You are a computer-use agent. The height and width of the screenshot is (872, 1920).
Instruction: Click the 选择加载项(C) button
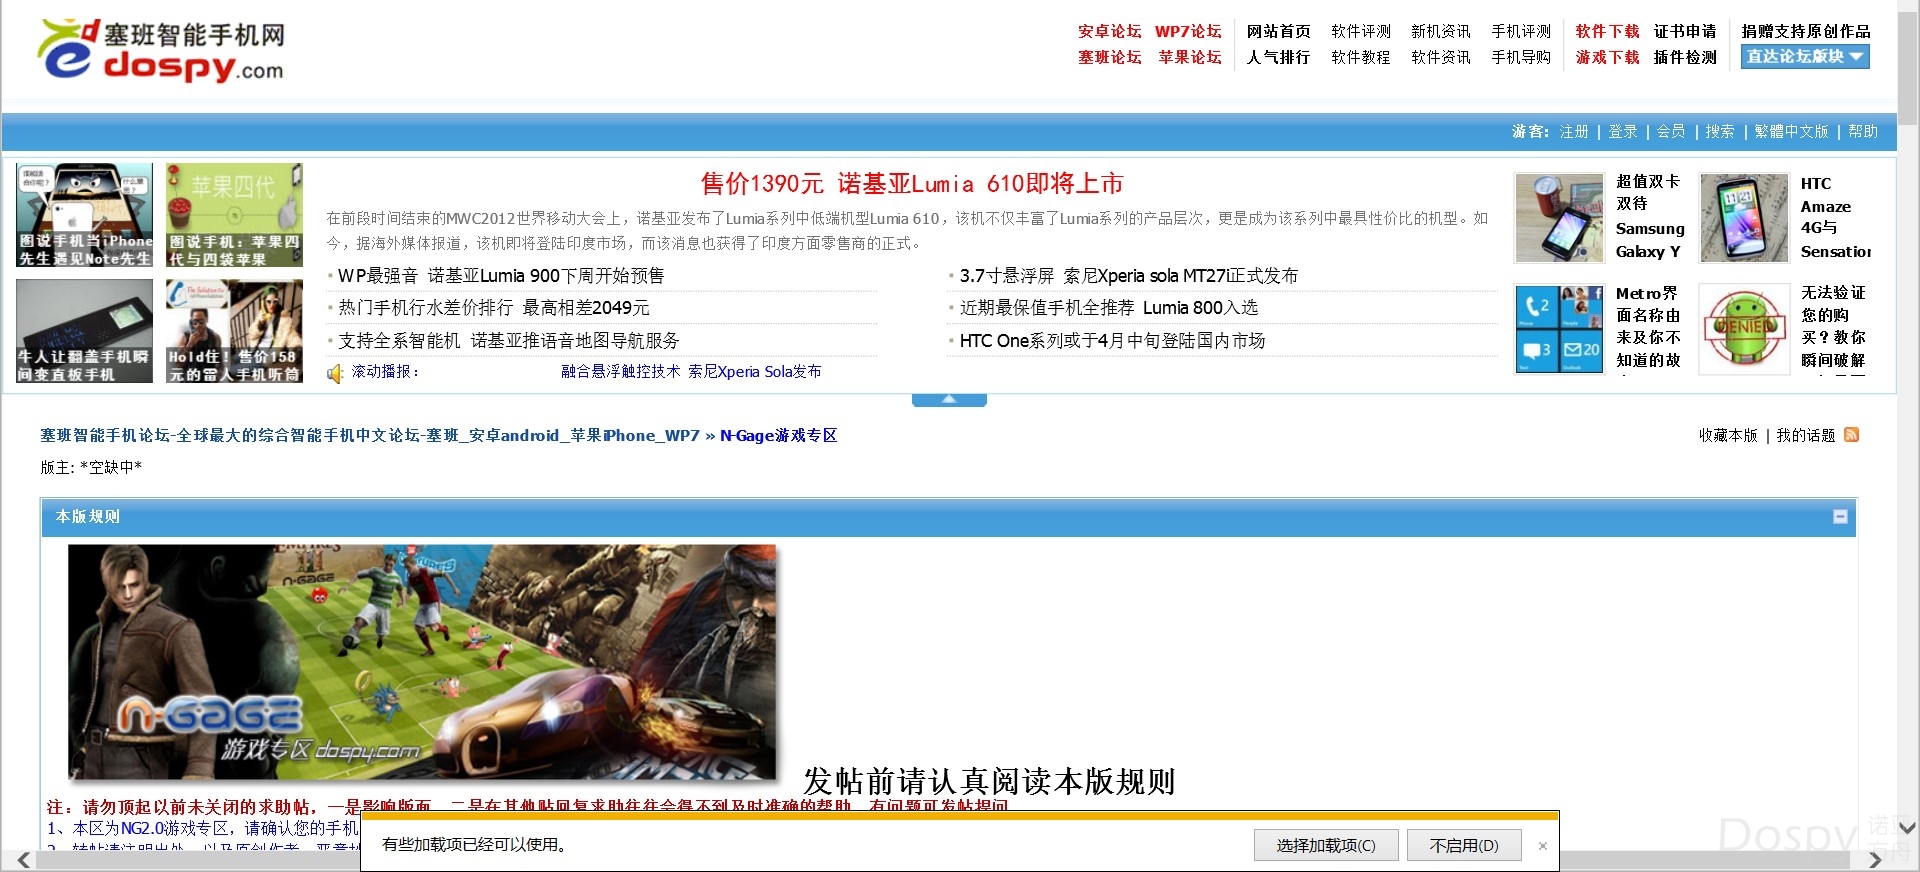1326,846
